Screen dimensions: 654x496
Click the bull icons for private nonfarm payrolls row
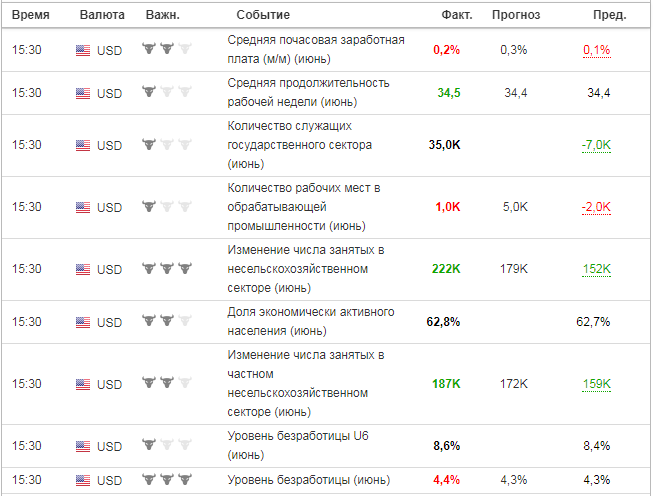point(167,382)
